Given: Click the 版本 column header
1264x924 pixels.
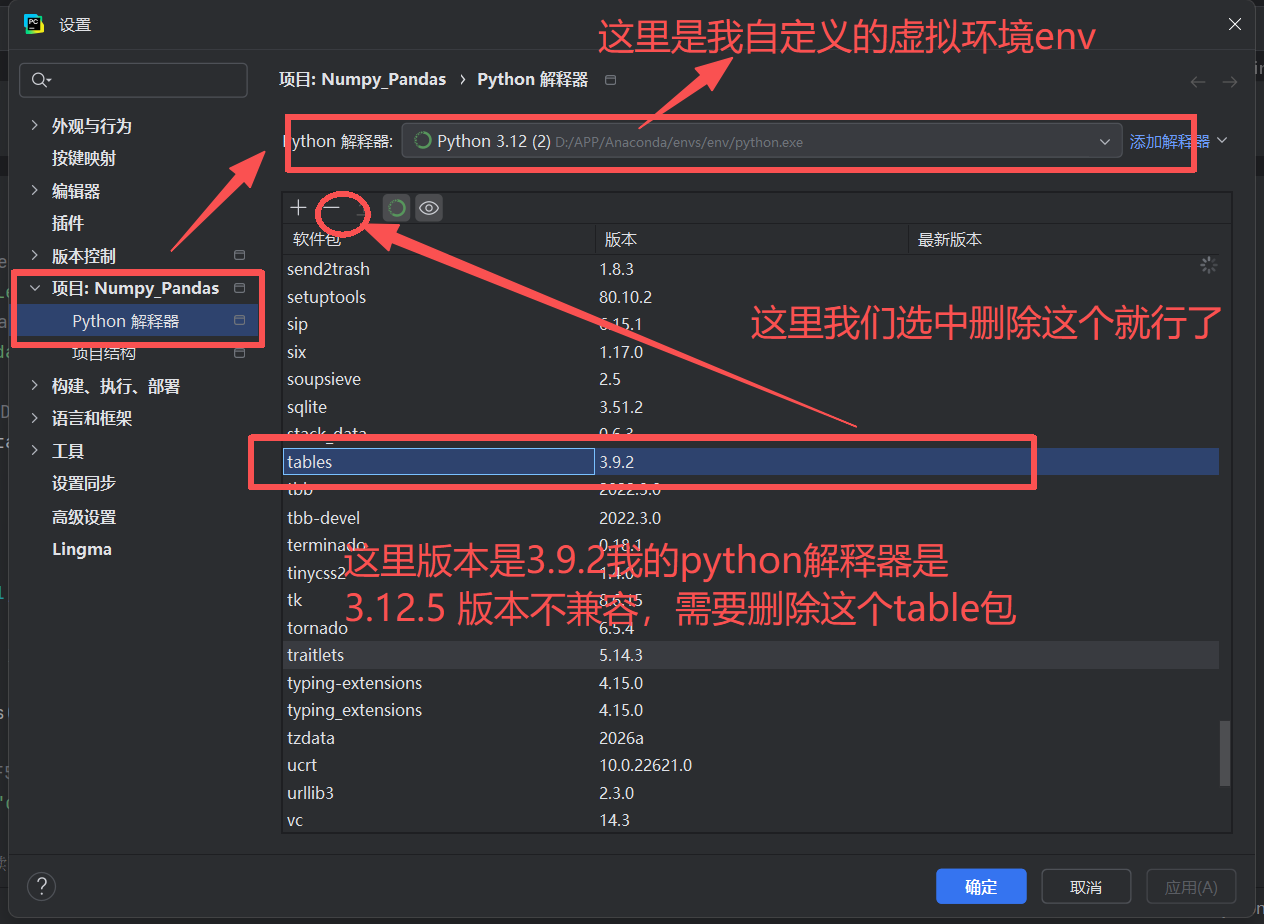Looking at the screenshot, I should click(752, 240).
